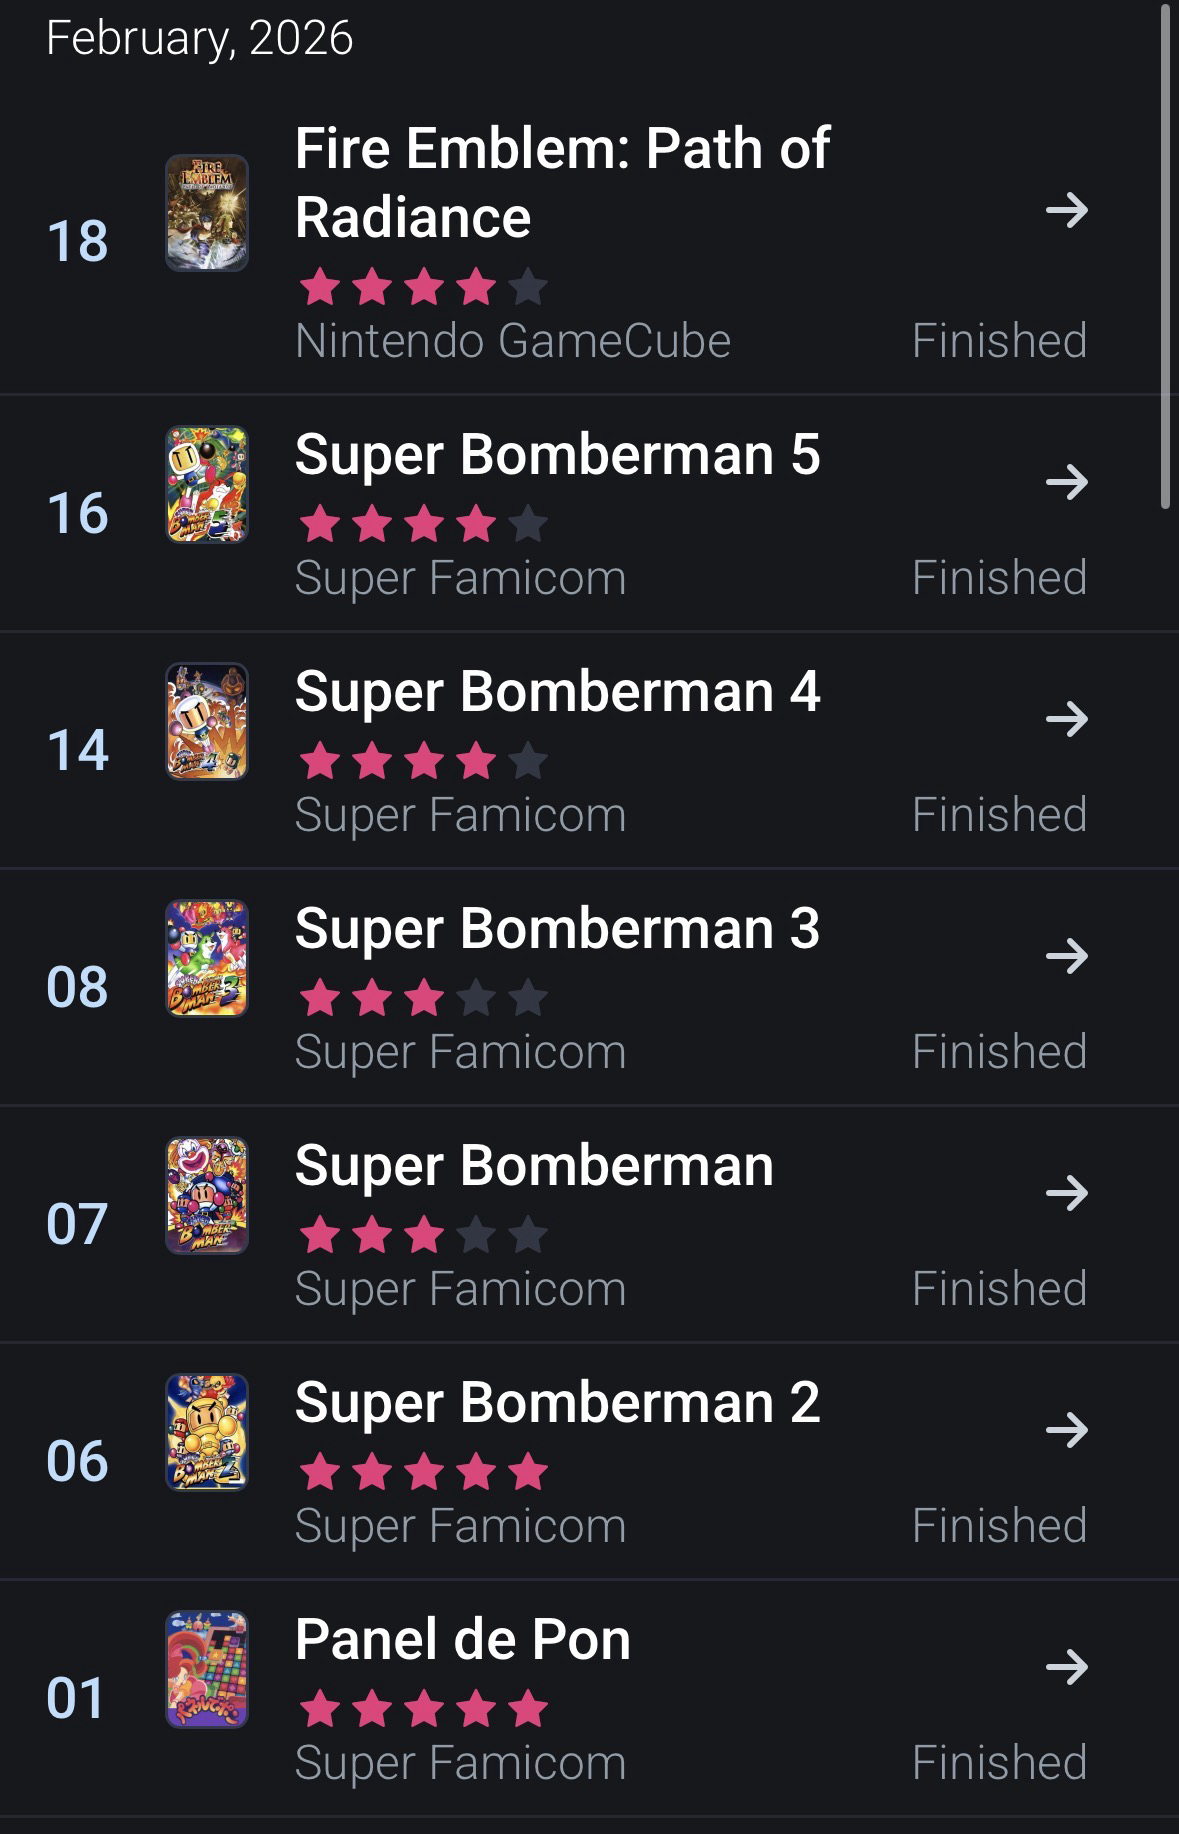Click the February, 2026 month header
The image size is (1179, 1834).
click(199, 38)
